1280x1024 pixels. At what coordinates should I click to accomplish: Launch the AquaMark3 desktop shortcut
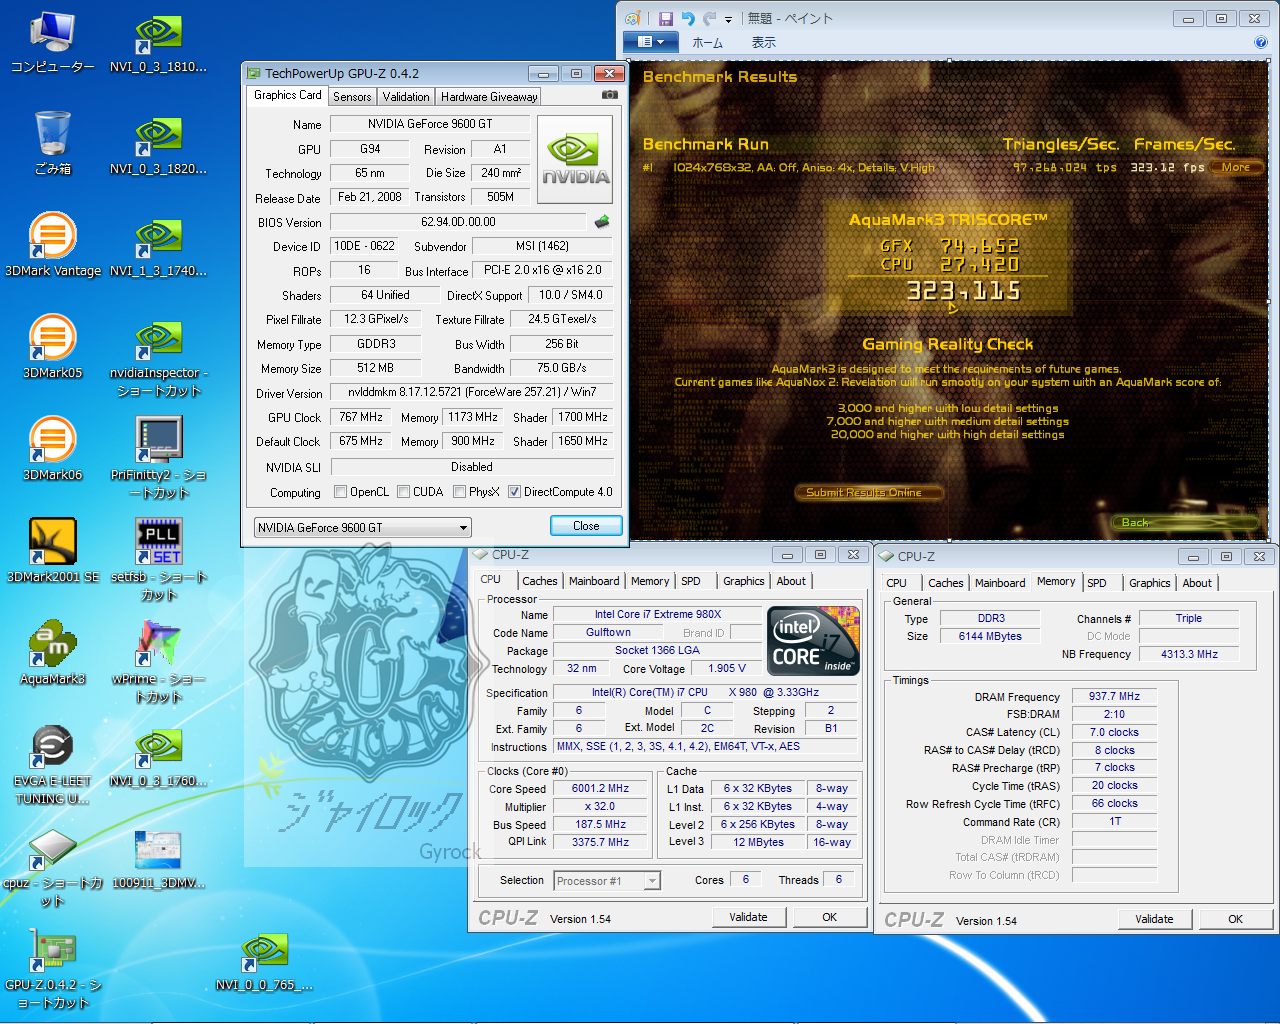[52, 654]
